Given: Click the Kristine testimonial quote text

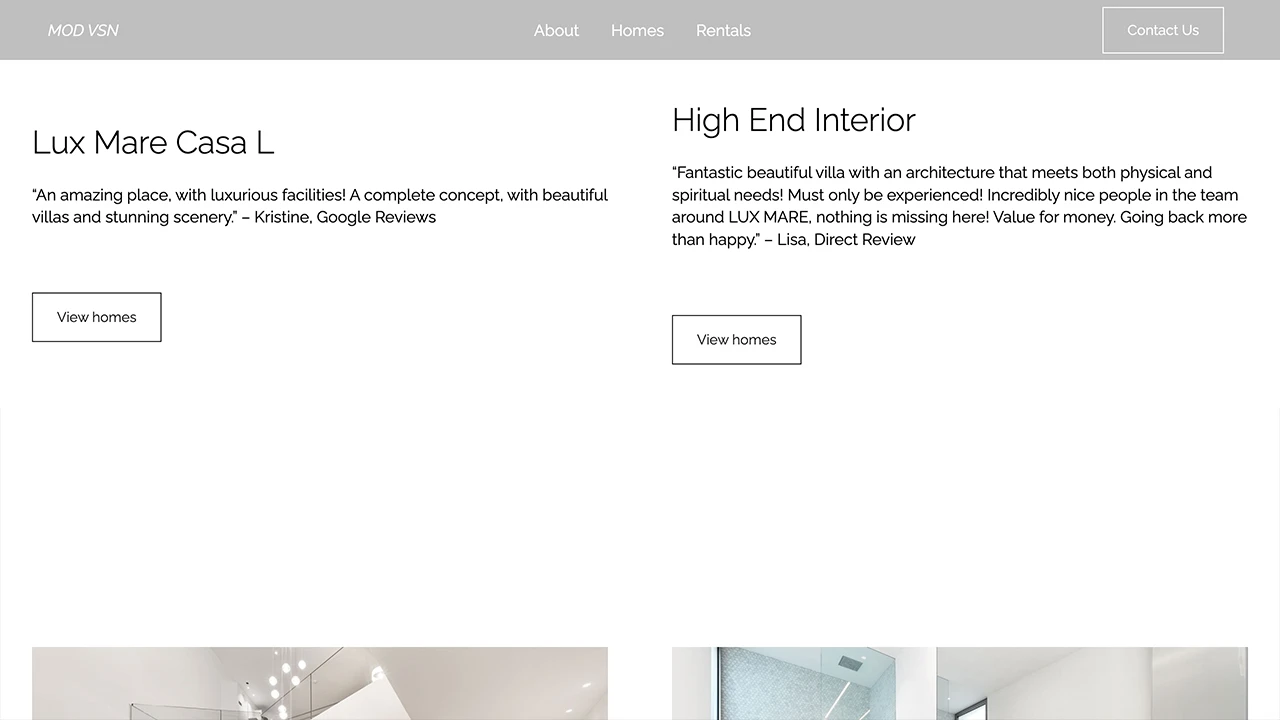Looking at the screenshot, I should point(320,205).
